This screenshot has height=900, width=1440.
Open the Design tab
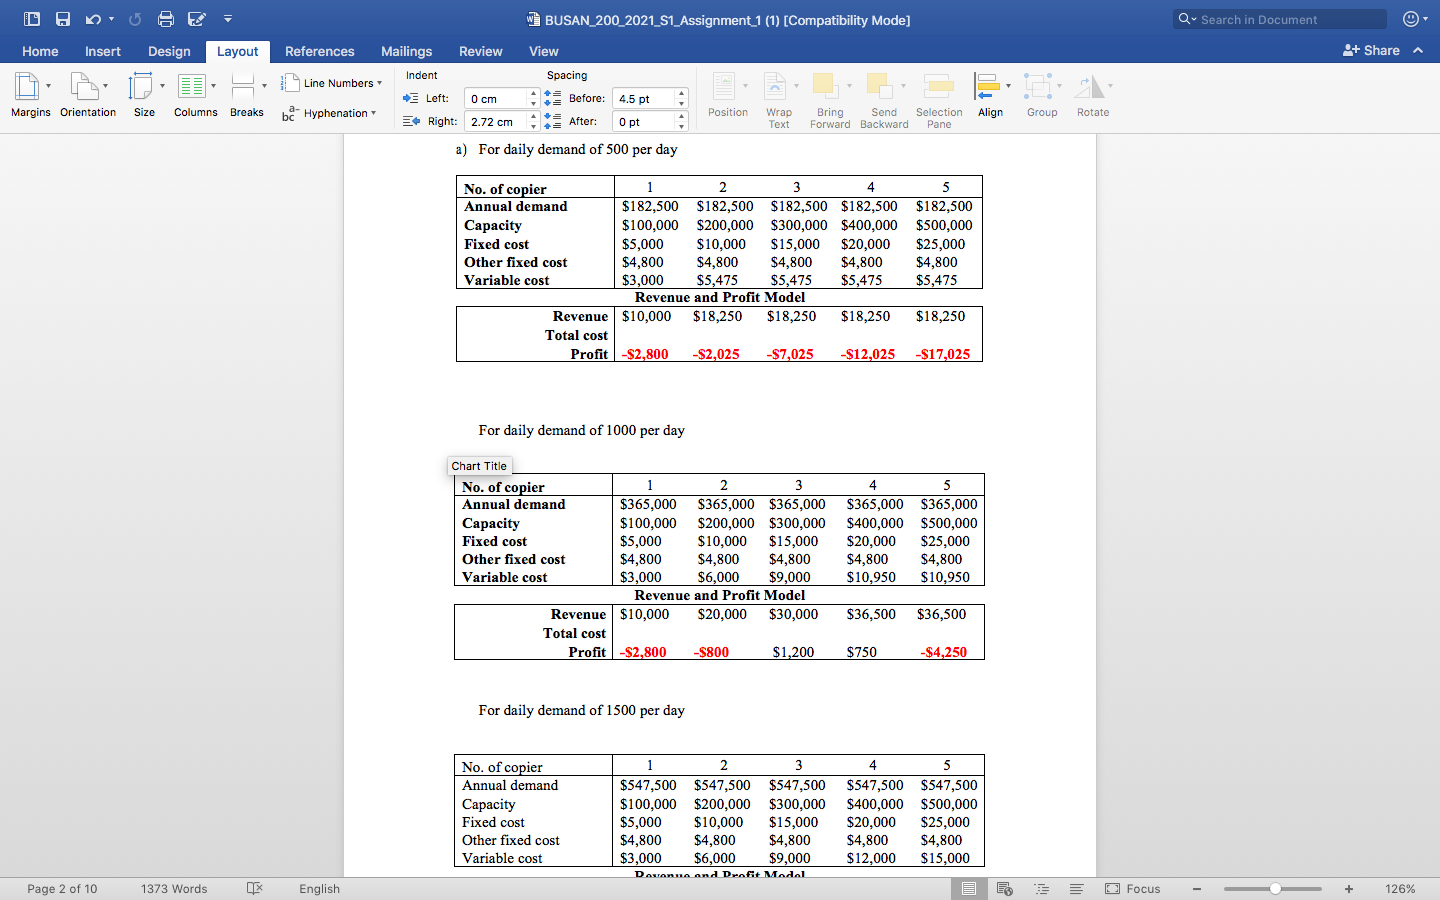point(169,51)
